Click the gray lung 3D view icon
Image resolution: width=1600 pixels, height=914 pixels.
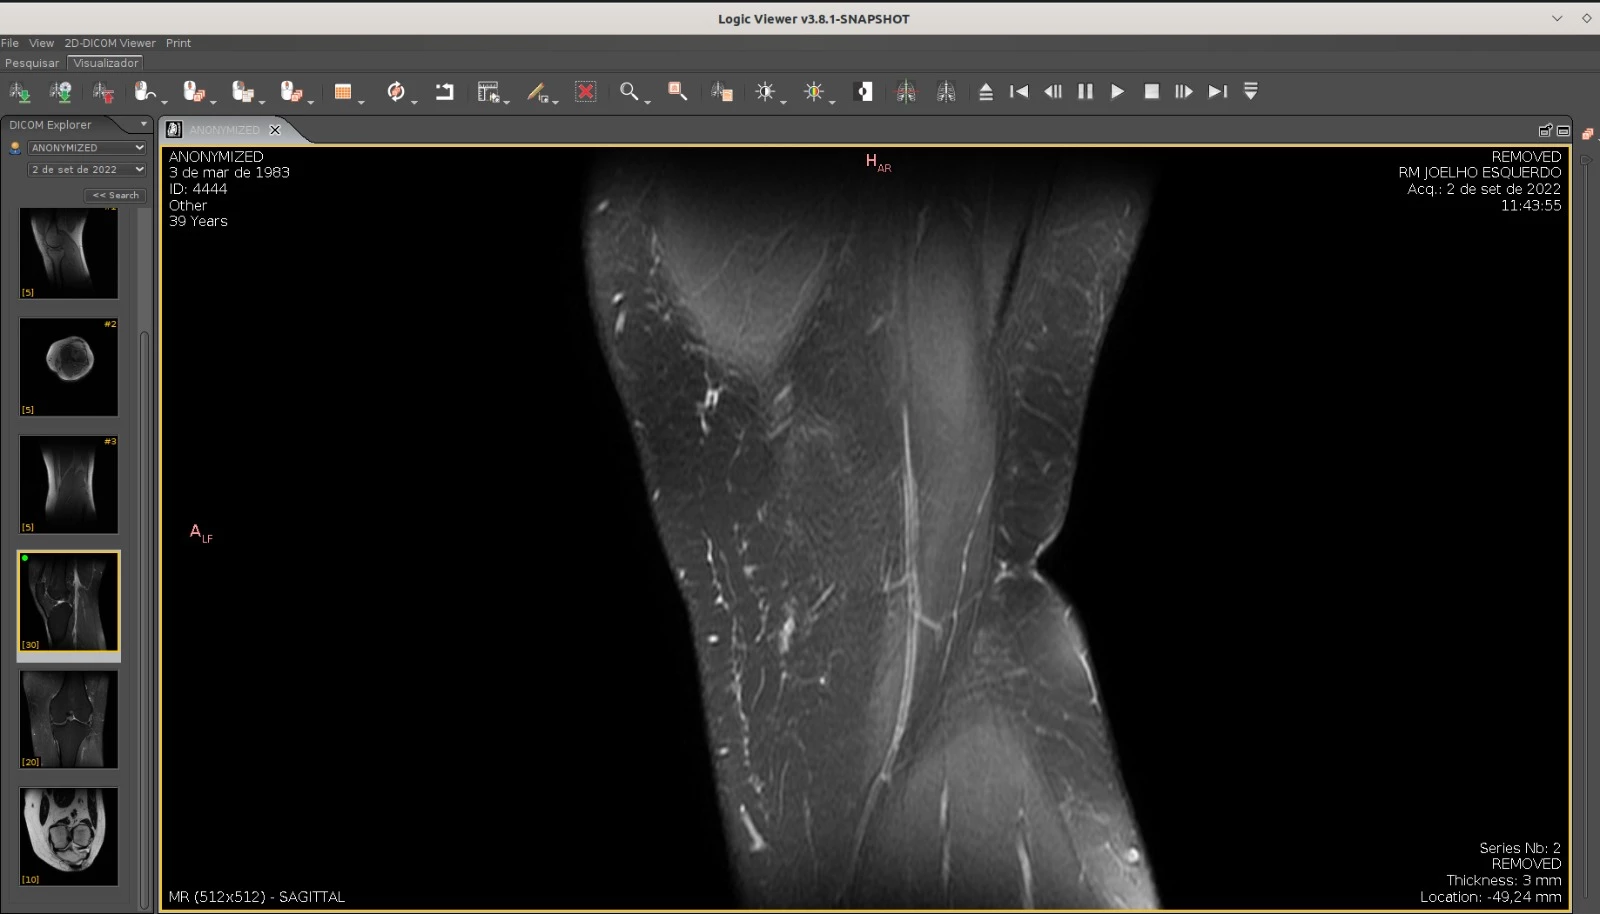[946, 92]
